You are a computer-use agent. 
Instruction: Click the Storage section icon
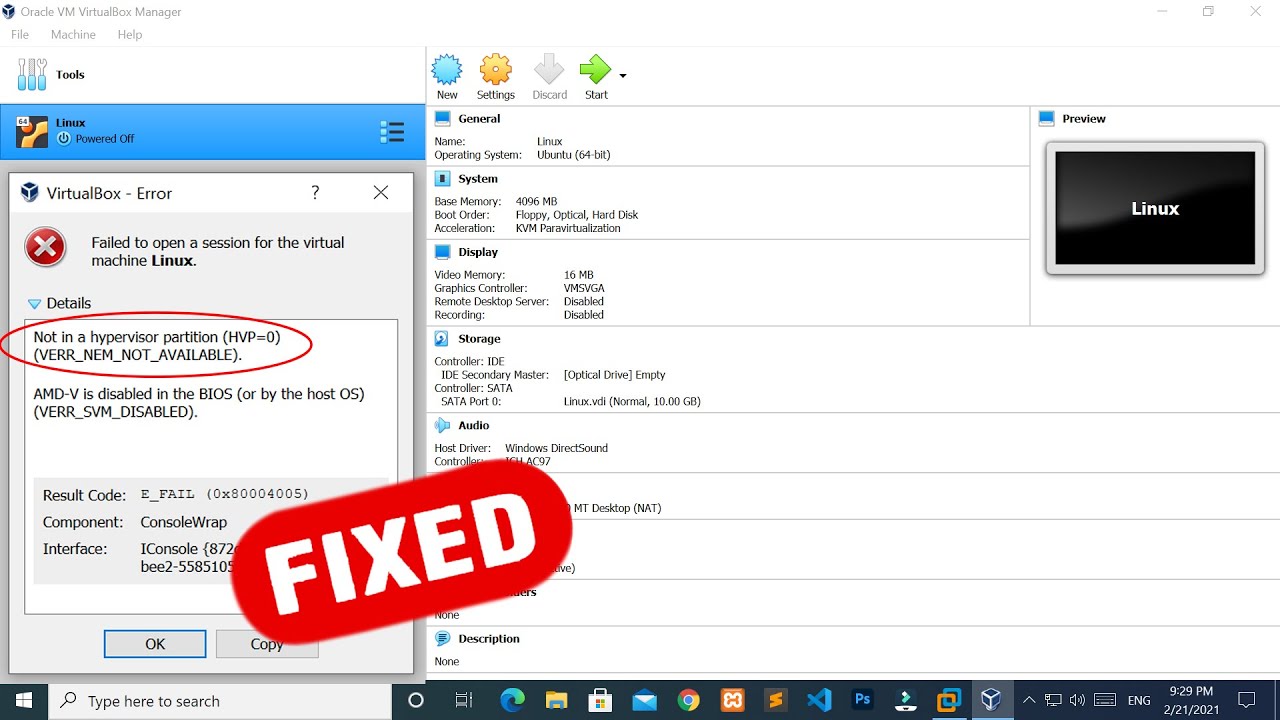(x=443, y=339)
